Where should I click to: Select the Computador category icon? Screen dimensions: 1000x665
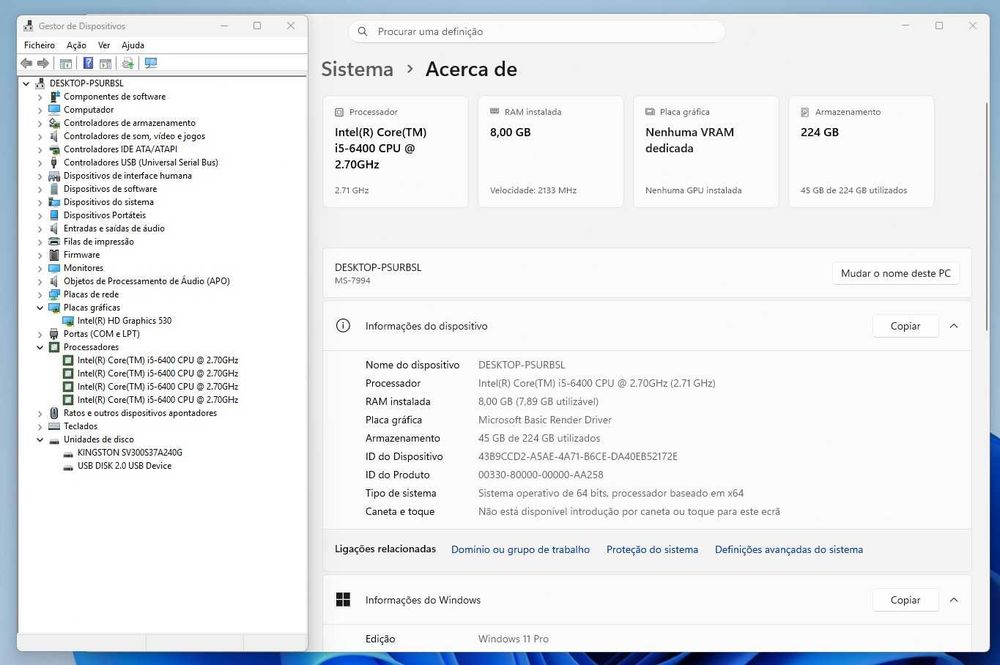(x=54, y=110)
